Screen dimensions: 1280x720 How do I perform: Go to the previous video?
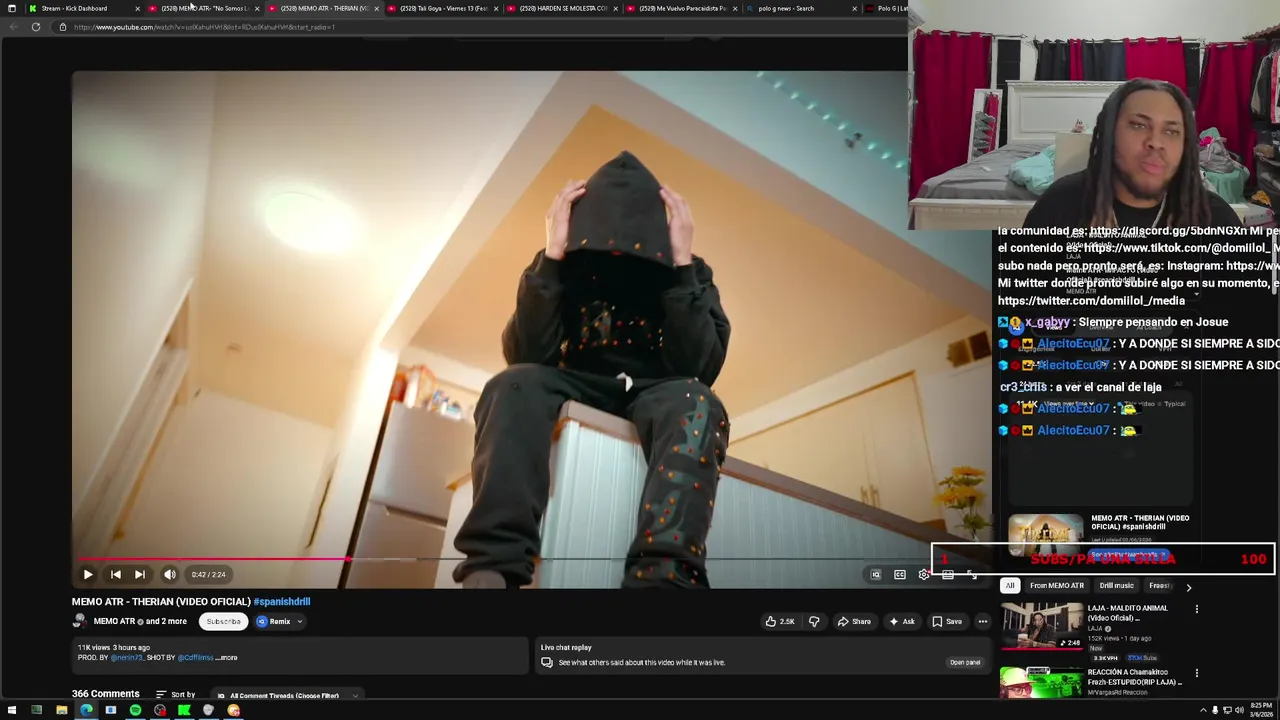click(x=115, y=574)
